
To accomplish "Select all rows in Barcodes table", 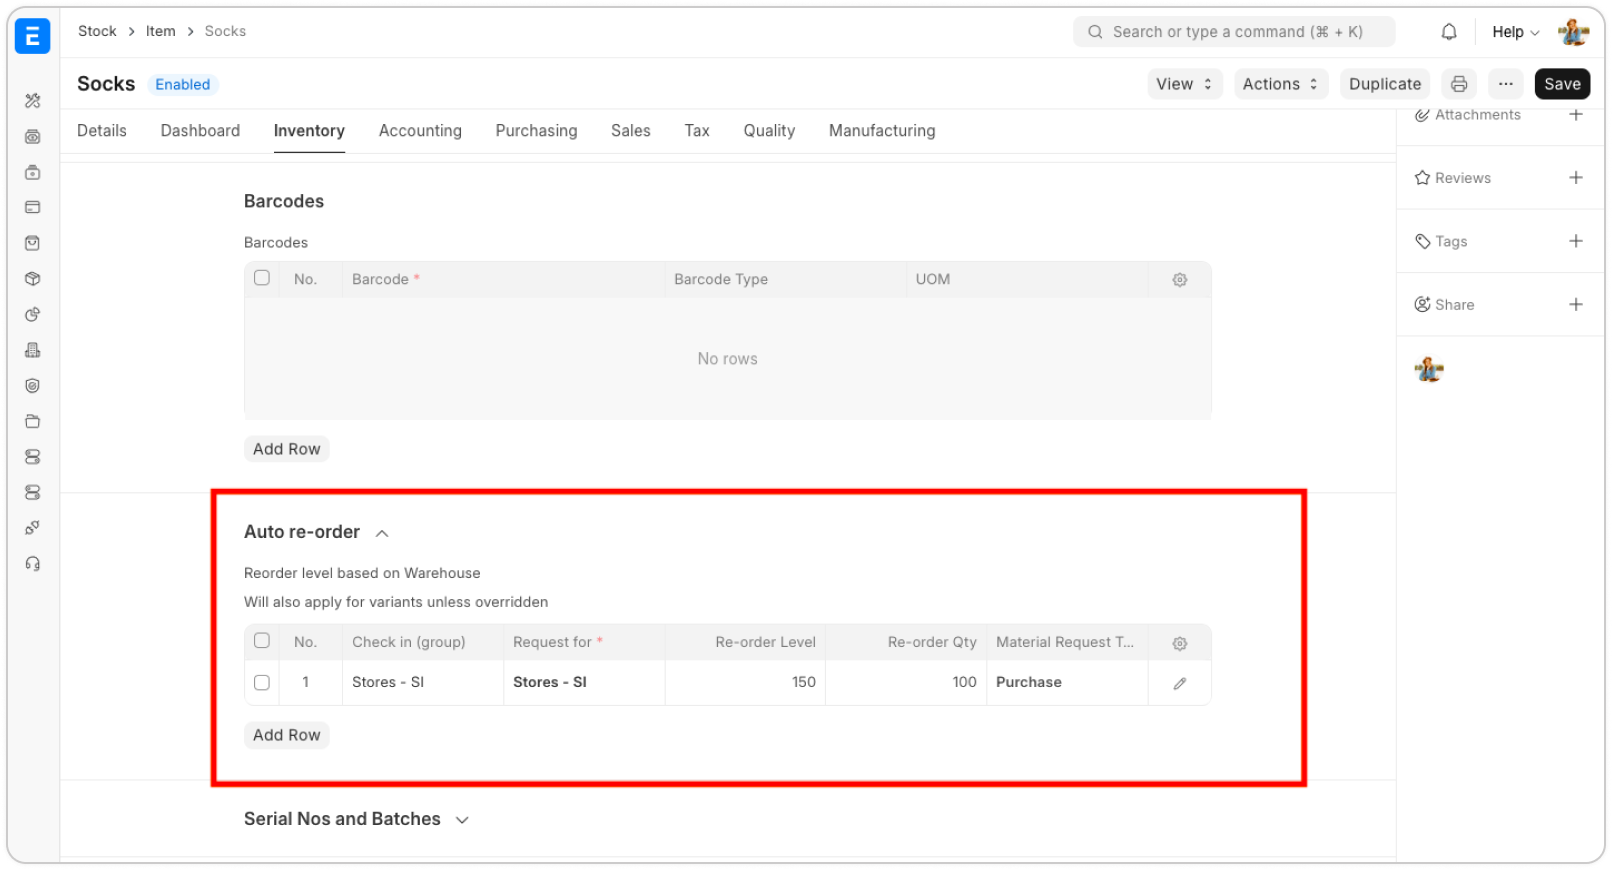I will (x=262, y=278).
